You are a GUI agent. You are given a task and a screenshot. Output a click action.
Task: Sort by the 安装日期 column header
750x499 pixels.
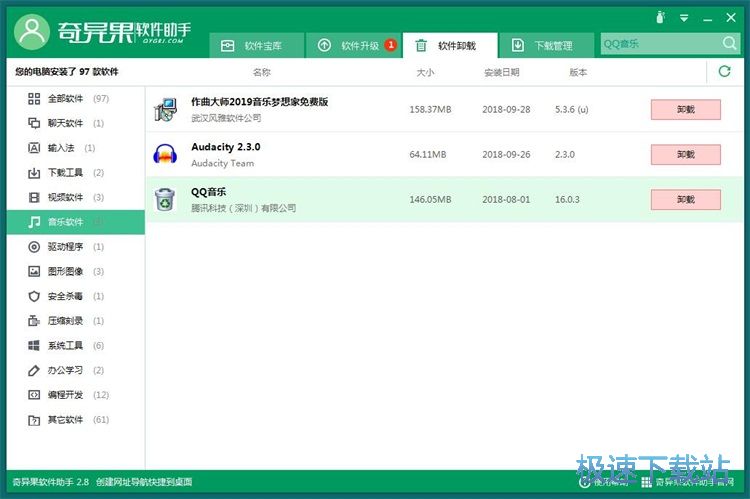[501, 72]
